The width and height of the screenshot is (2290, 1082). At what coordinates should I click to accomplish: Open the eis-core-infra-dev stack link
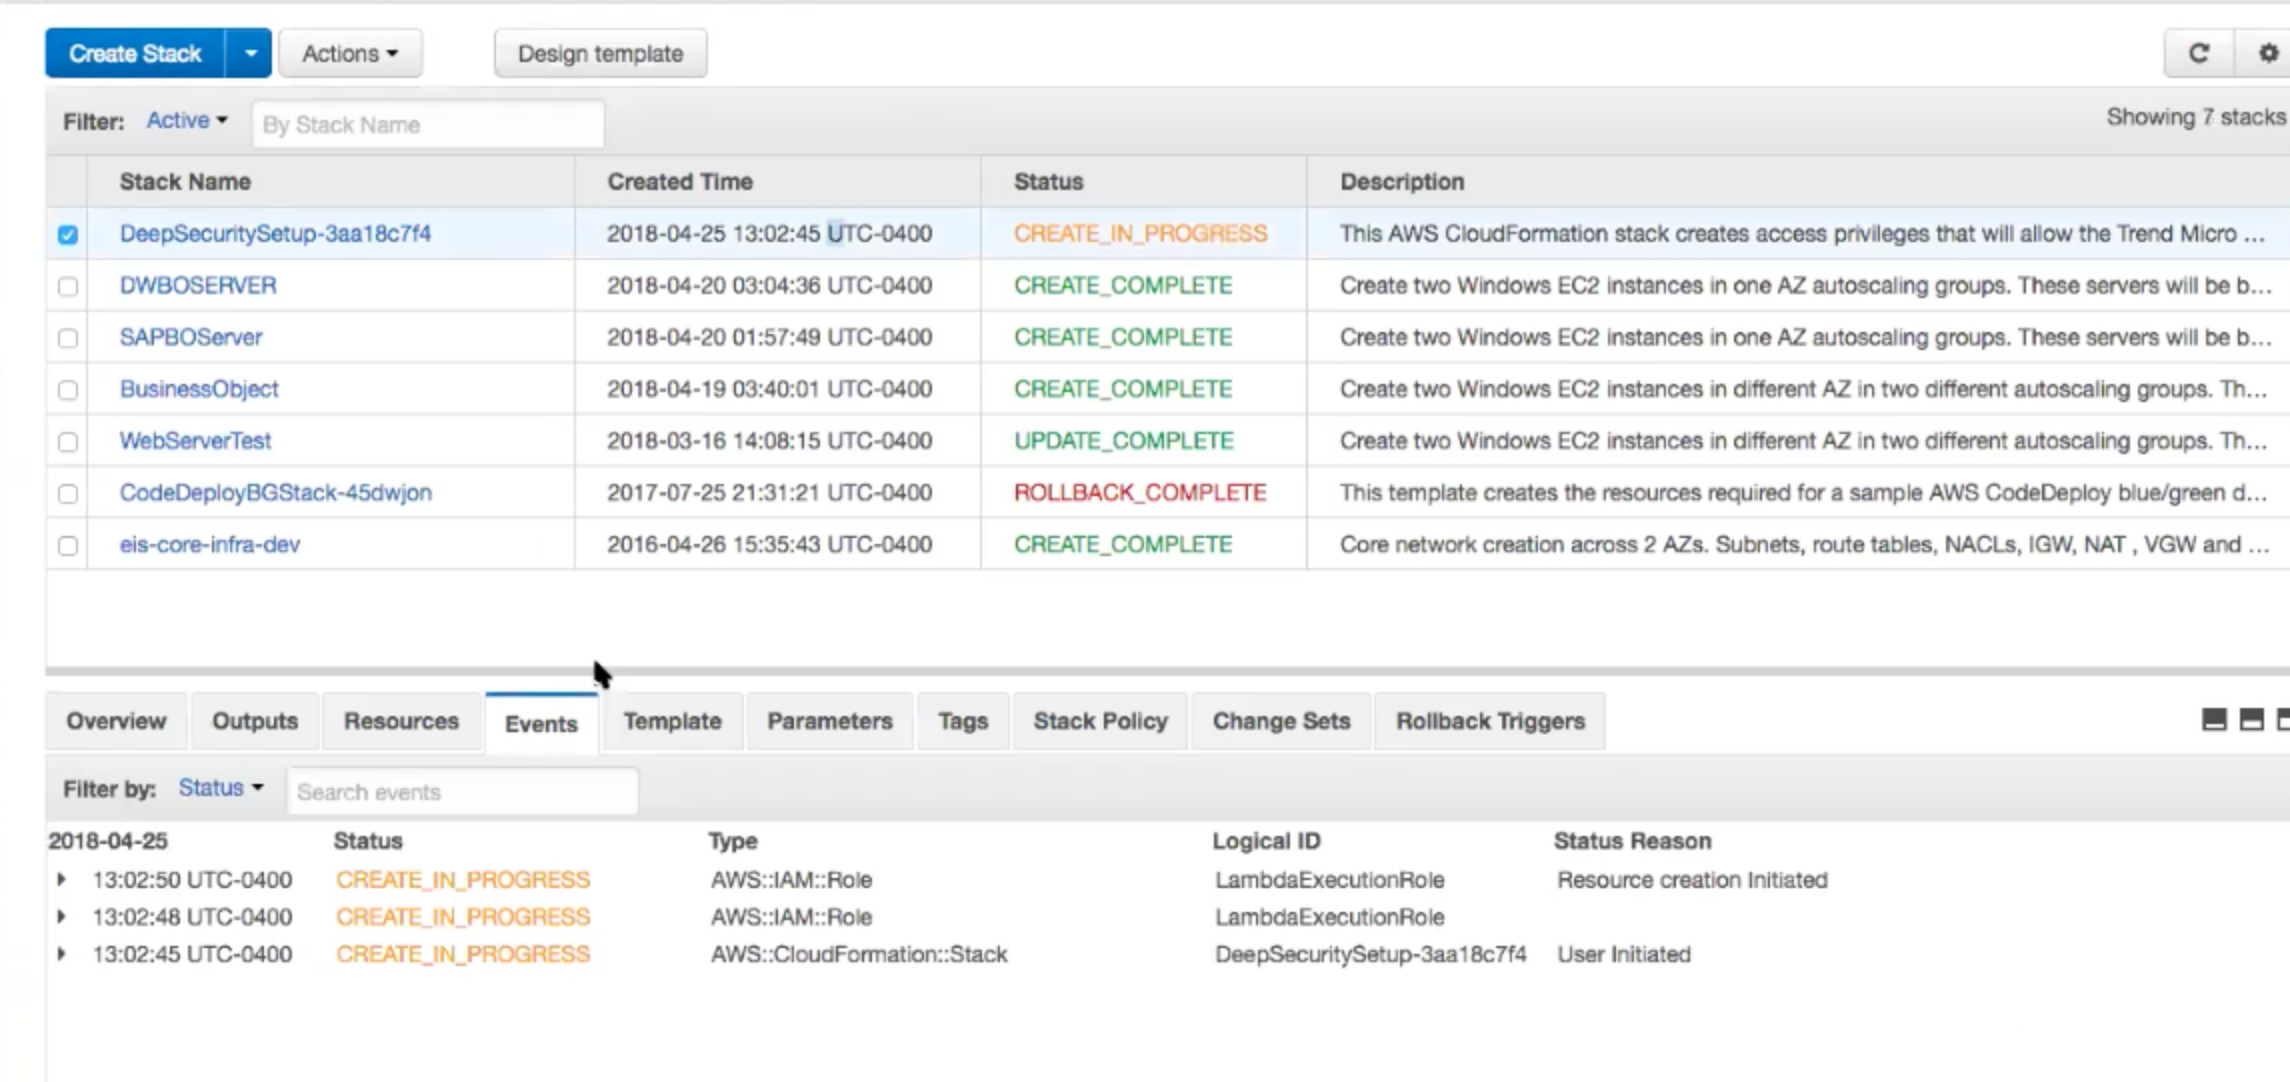click(x=210, y=544)
